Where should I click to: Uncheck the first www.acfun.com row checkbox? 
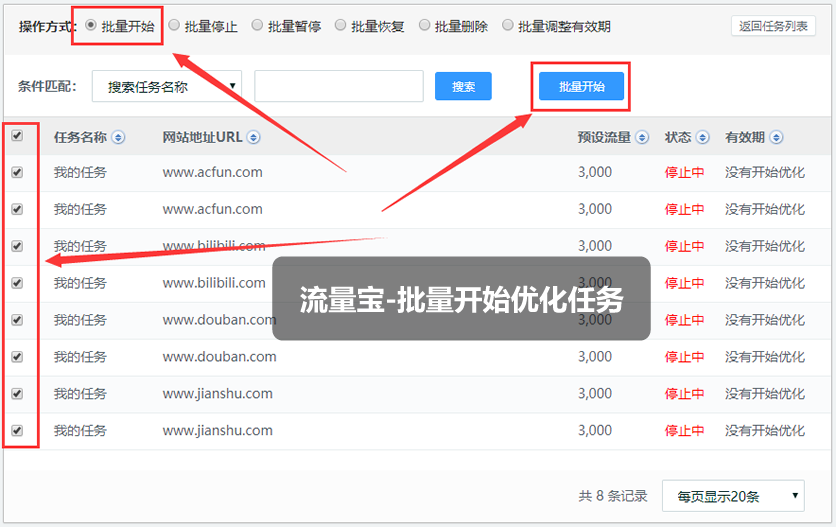pyautogui.click(x=17, y=172)
